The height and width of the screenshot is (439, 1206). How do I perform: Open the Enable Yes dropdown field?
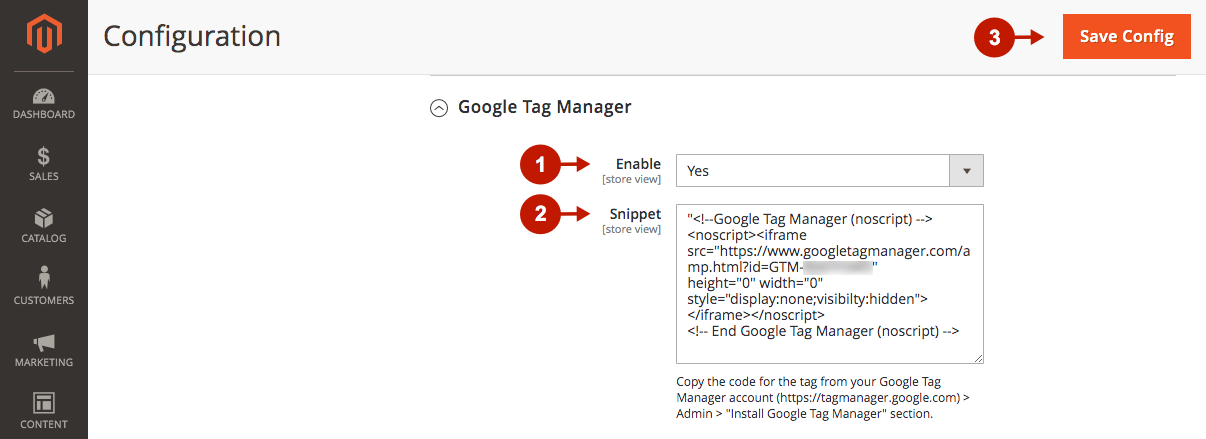(x=812, y=171)
